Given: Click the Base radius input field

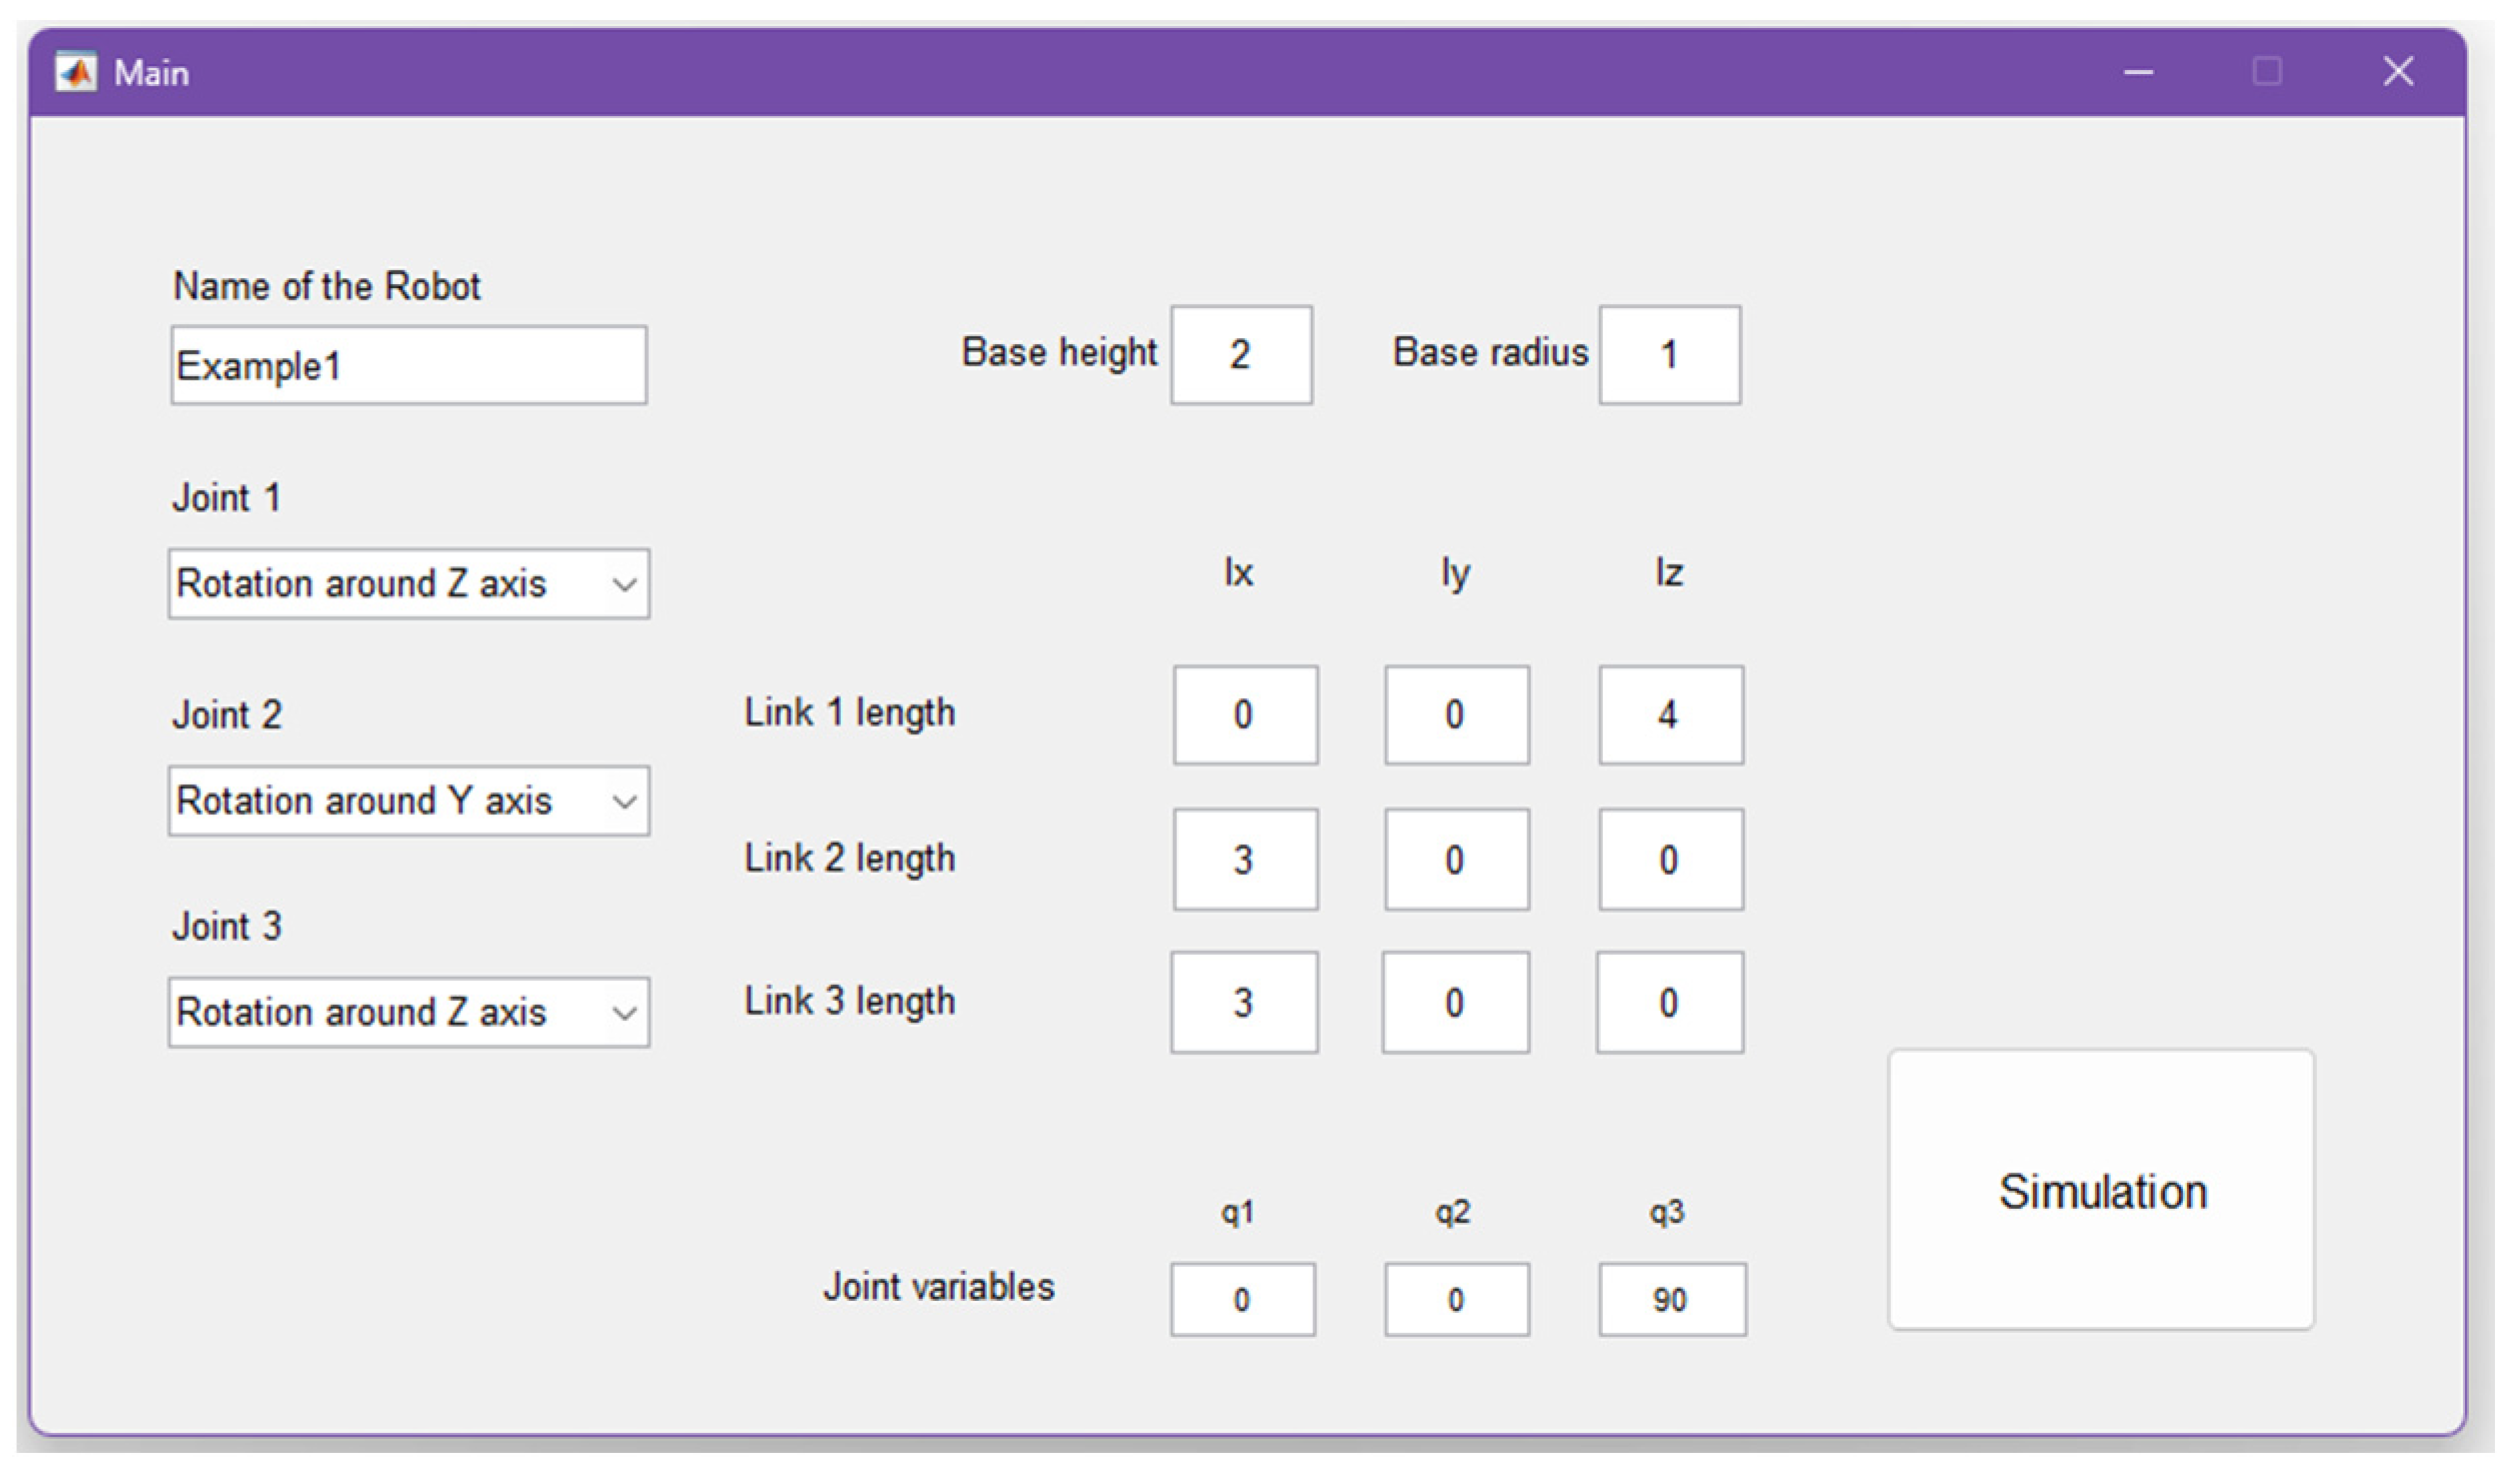Looking at the screenshot, I should tap(1669, 355).
